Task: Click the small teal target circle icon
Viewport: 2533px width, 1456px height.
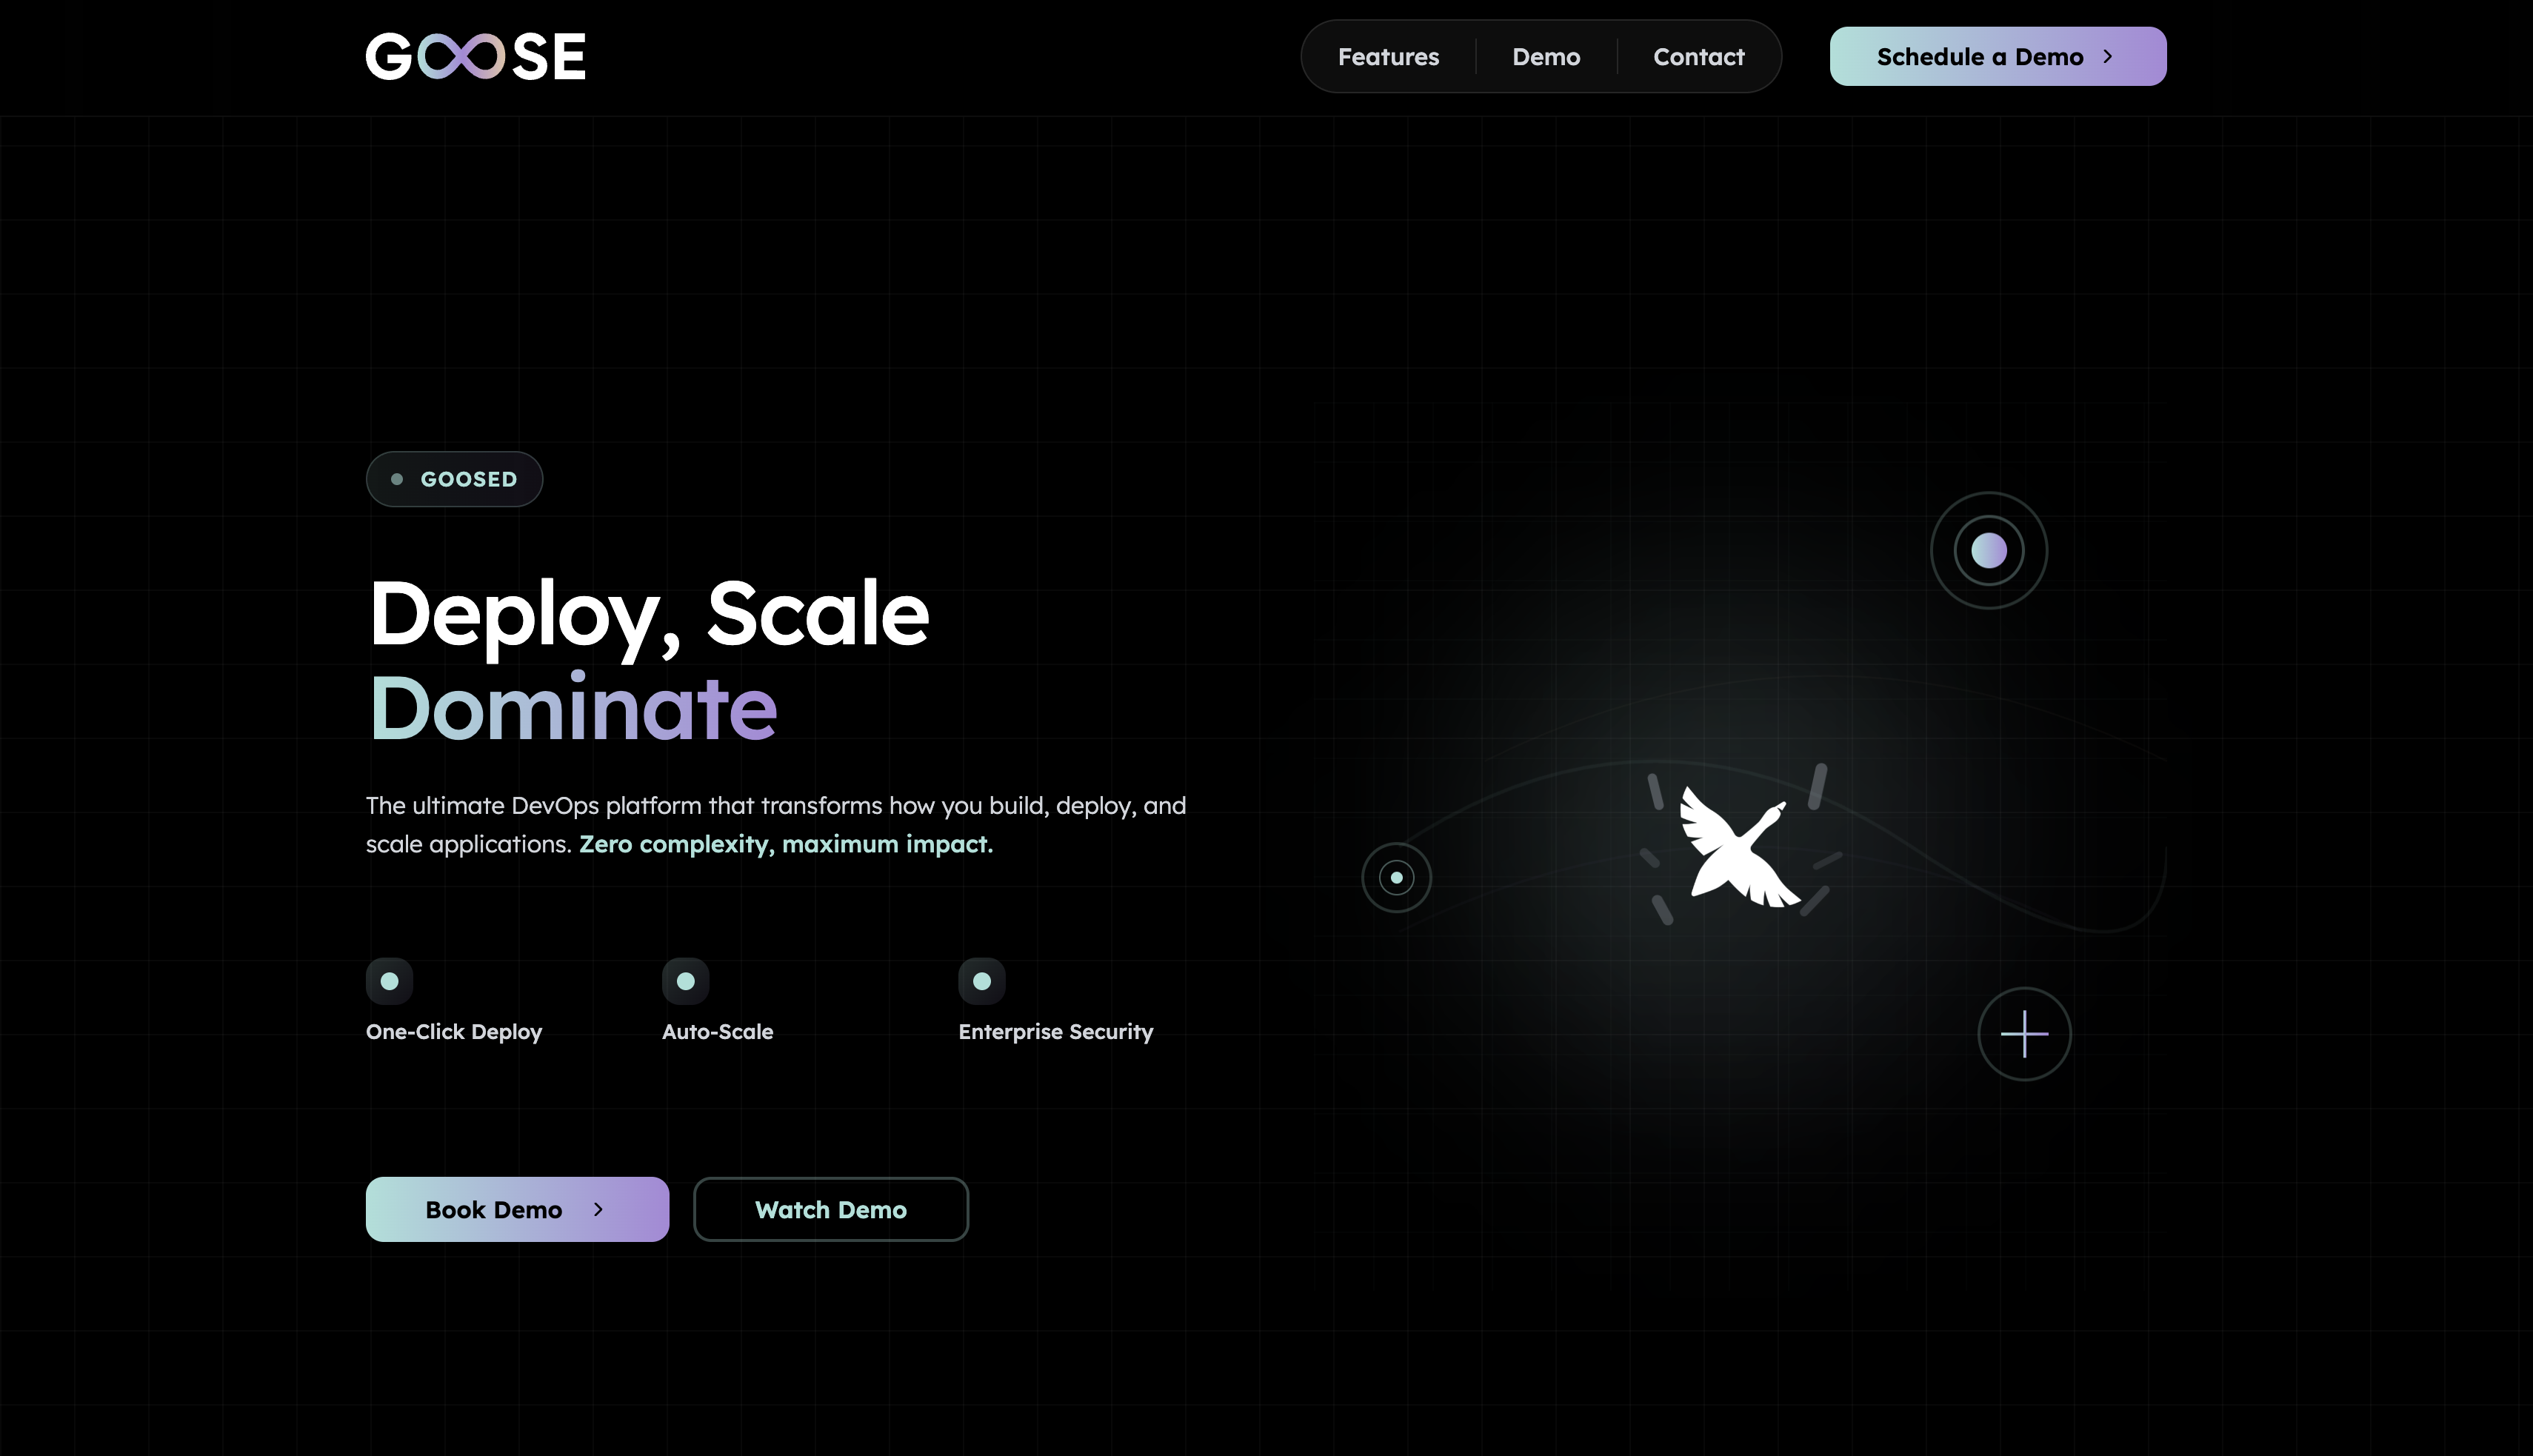Action: click(1396, 878)
